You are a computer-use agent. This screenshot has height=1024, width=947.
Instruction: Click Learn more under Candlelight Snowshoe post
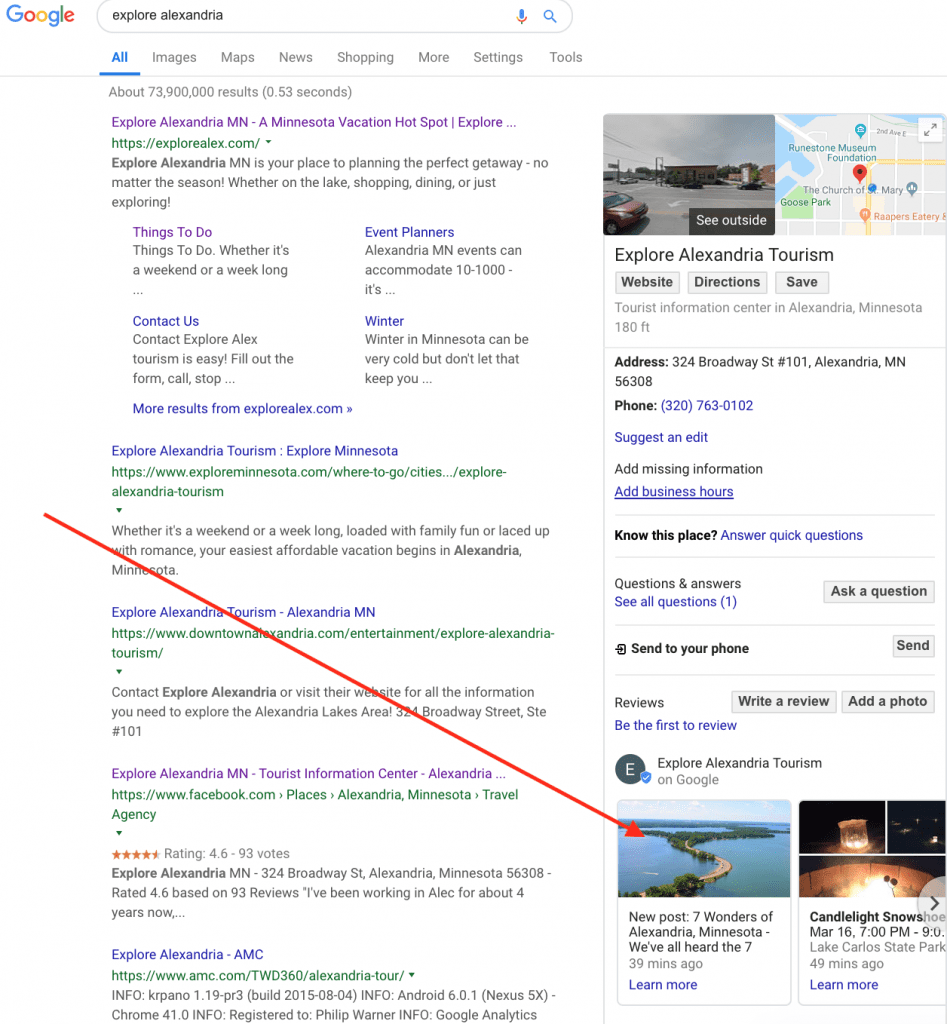point(844,984)
